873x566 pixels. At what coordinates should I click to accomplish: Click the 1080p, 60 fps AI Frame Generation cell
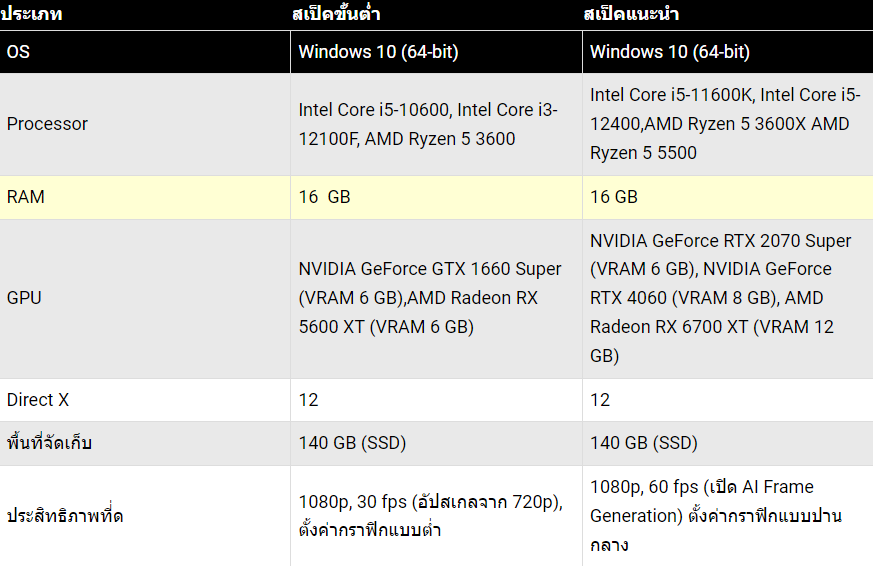pos(728,516)
